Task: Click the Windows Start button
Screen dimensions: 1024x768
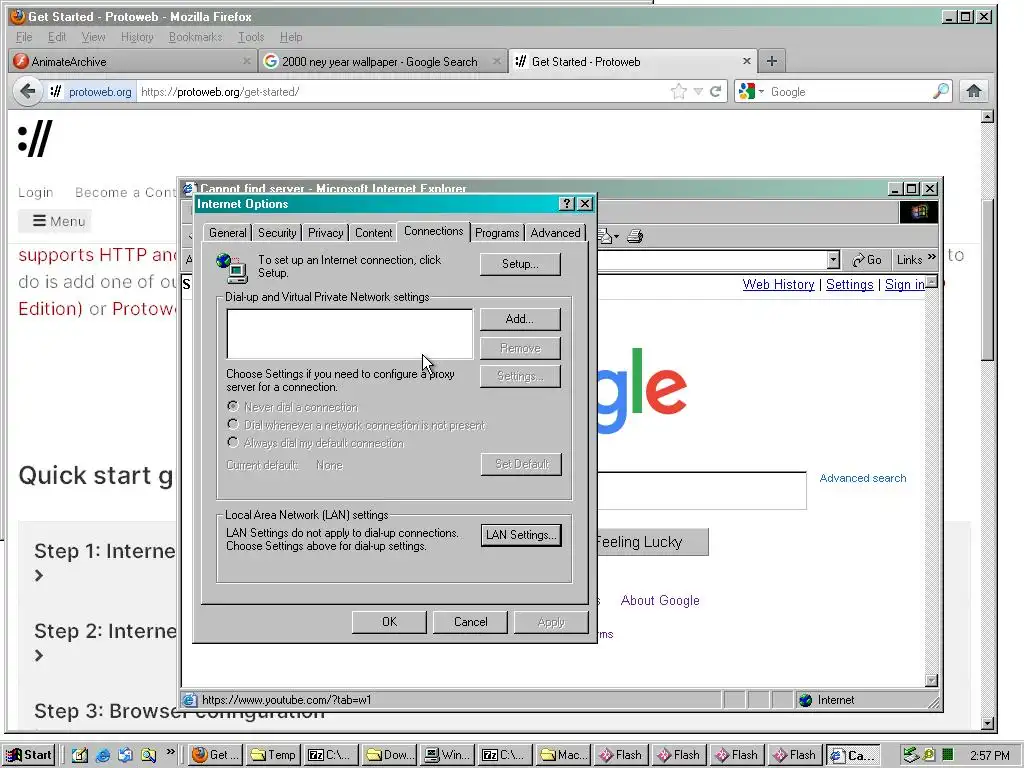Action: (x=28, y=755)
